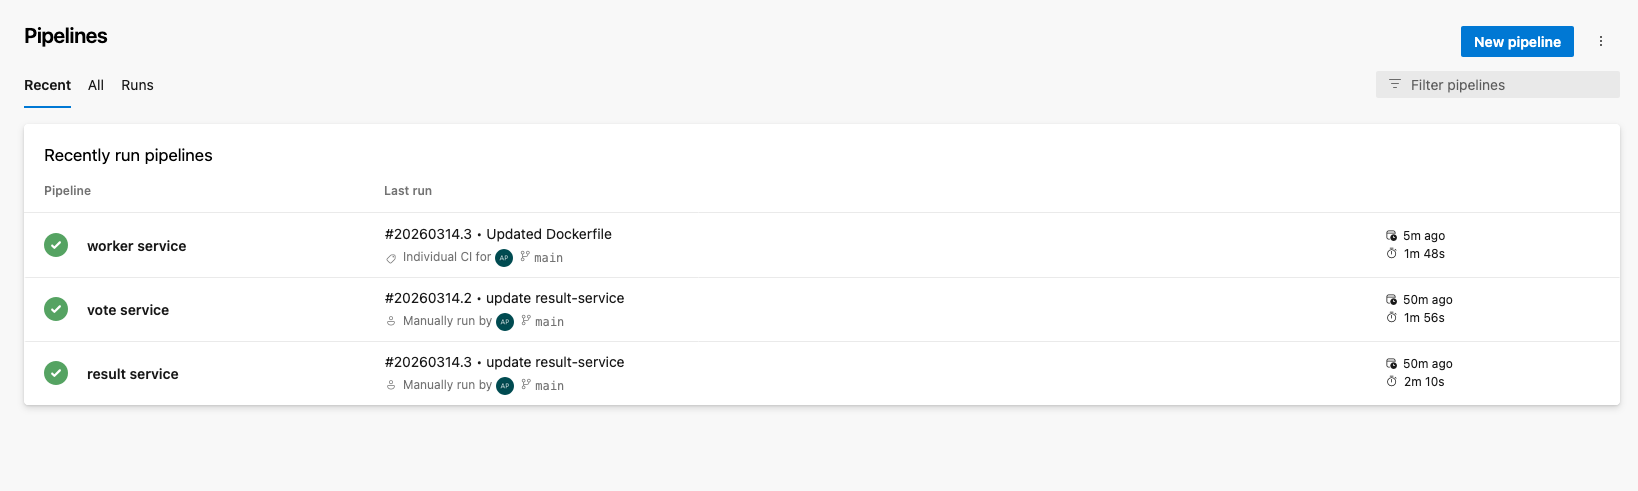Click the main branch icon on worker service

(525, 257)
